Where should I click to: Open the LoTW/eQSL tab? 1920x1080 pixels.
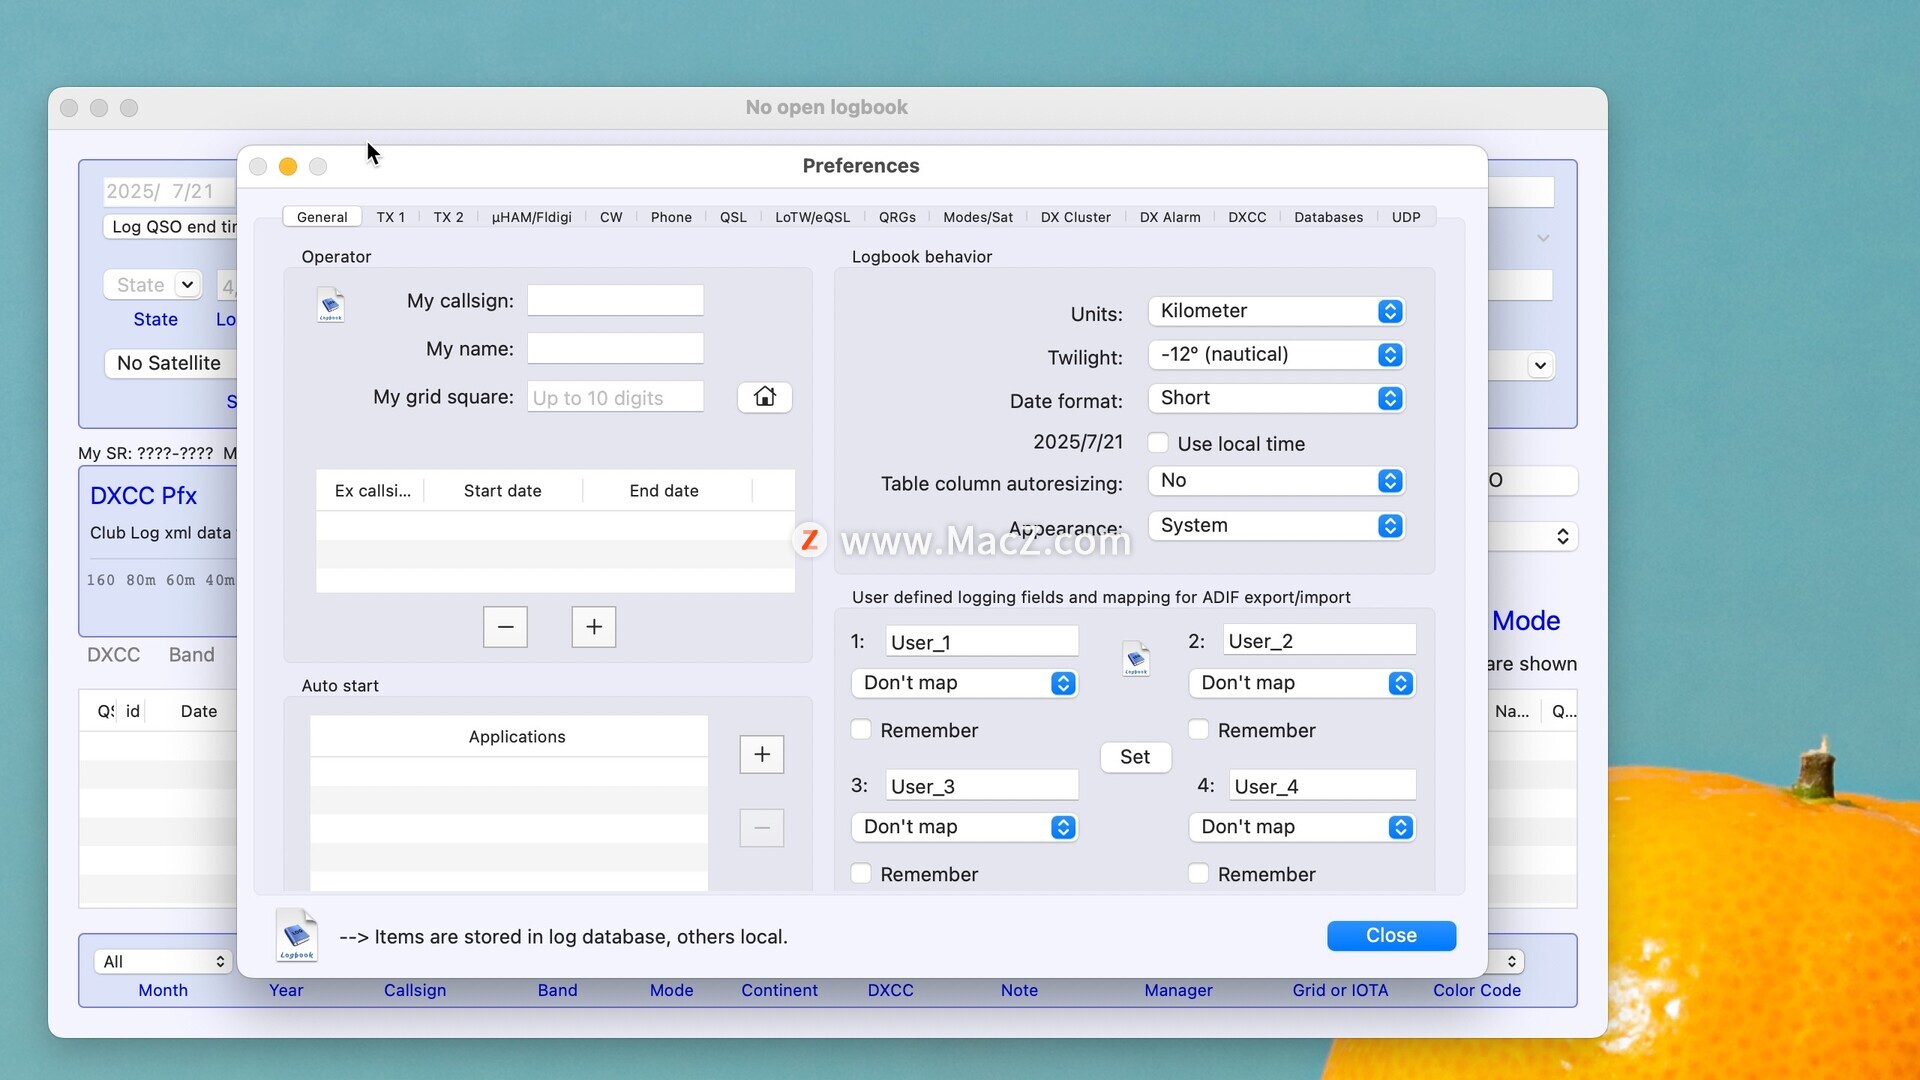tap(812, 217)
